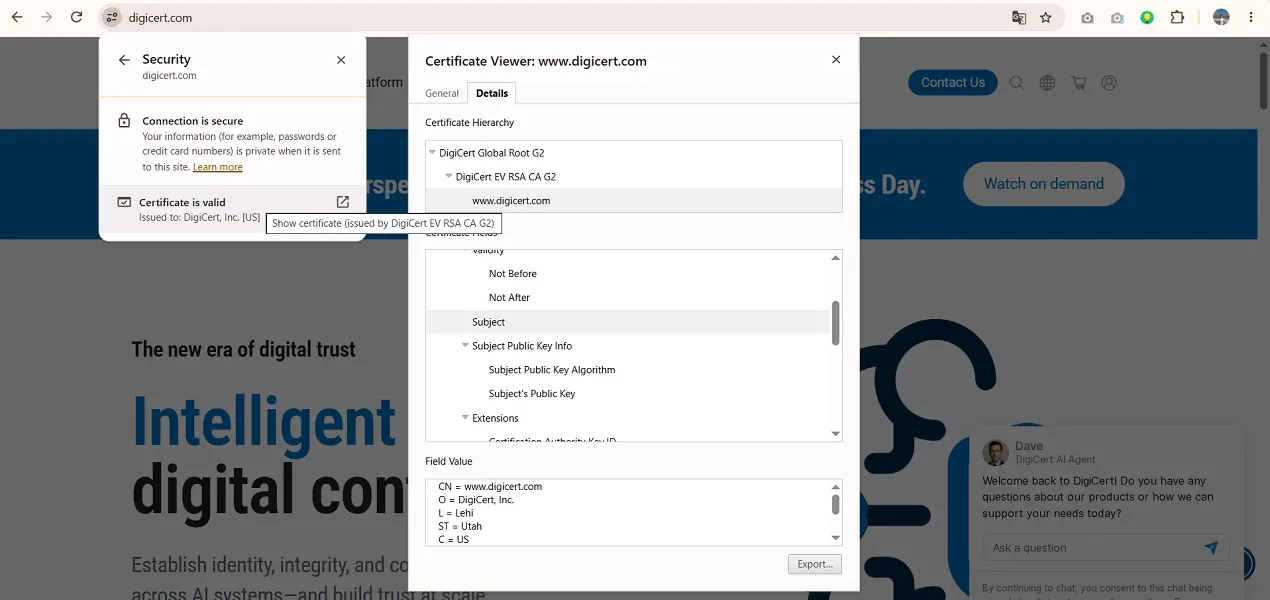Reload the digicert.com page
The width and height of the screenshot is (1270, 600).
tap(77, 17)
